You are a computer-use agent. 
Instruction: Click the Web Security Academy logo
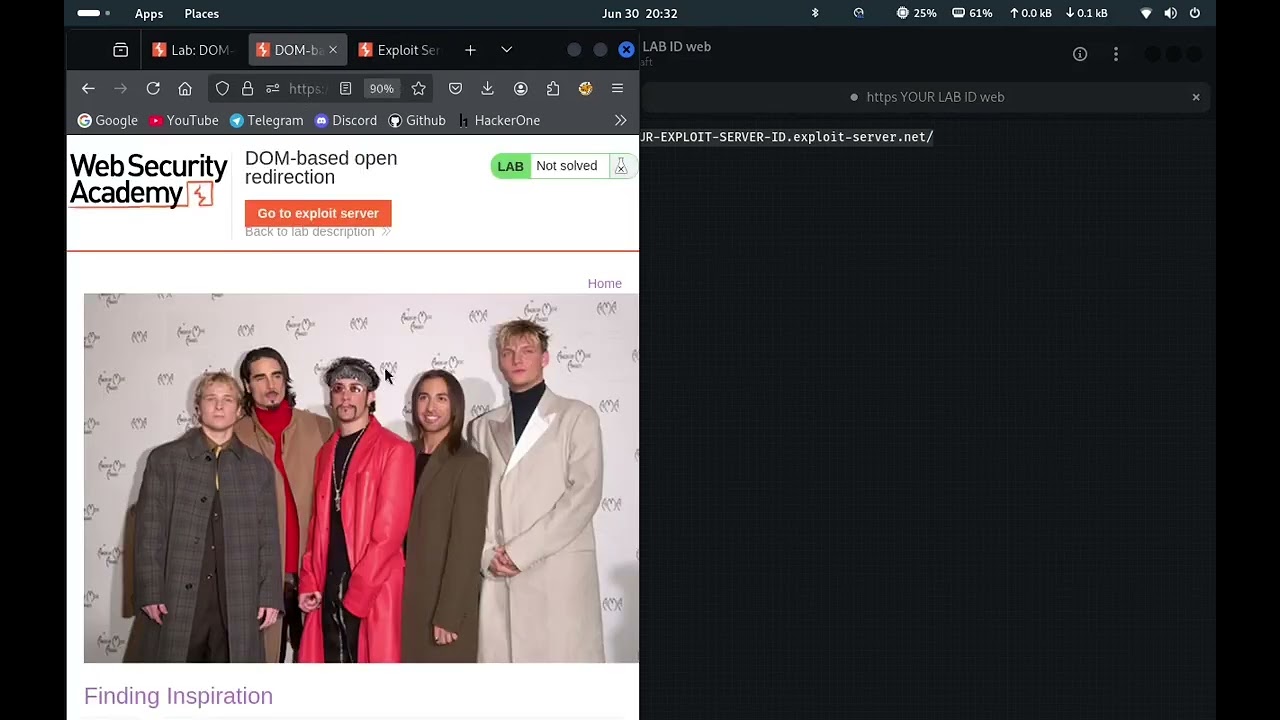[x=148, y=180]
